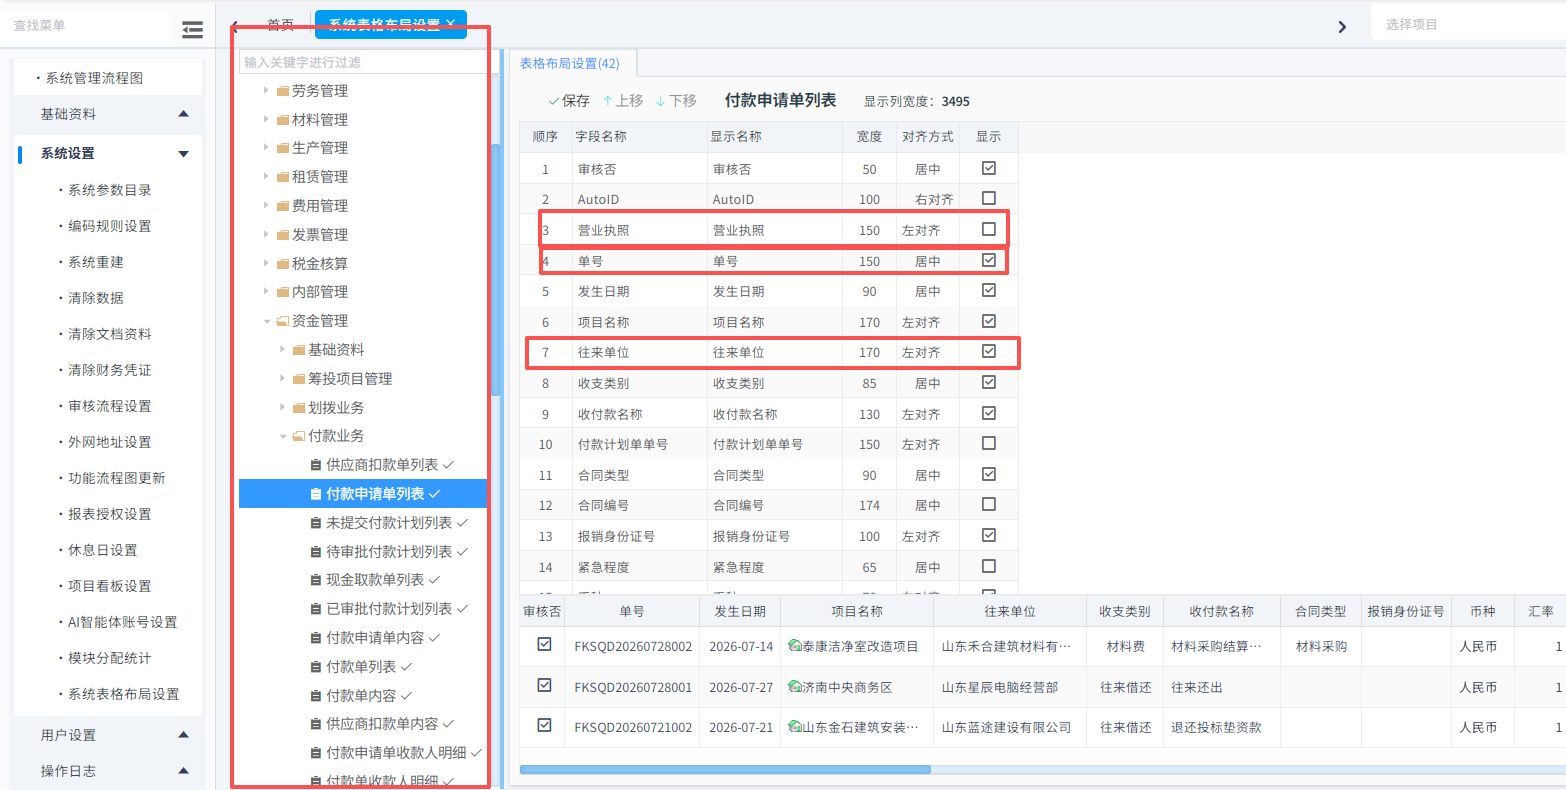This screenshot has width=1566, height=790.
Task: Click the 济南中央商务区 project icon
Action: point(795,687)
